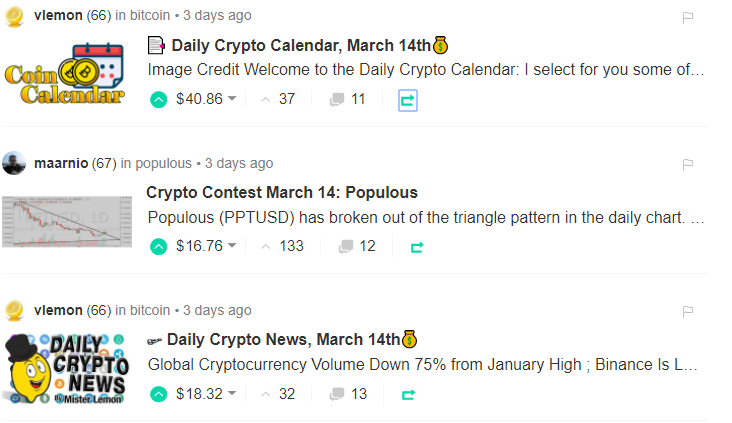Image resolution: width=732 pixels, height=423 pixels.
Task: Expand the $18.32 payout dropdown
Action: point(232,394)
